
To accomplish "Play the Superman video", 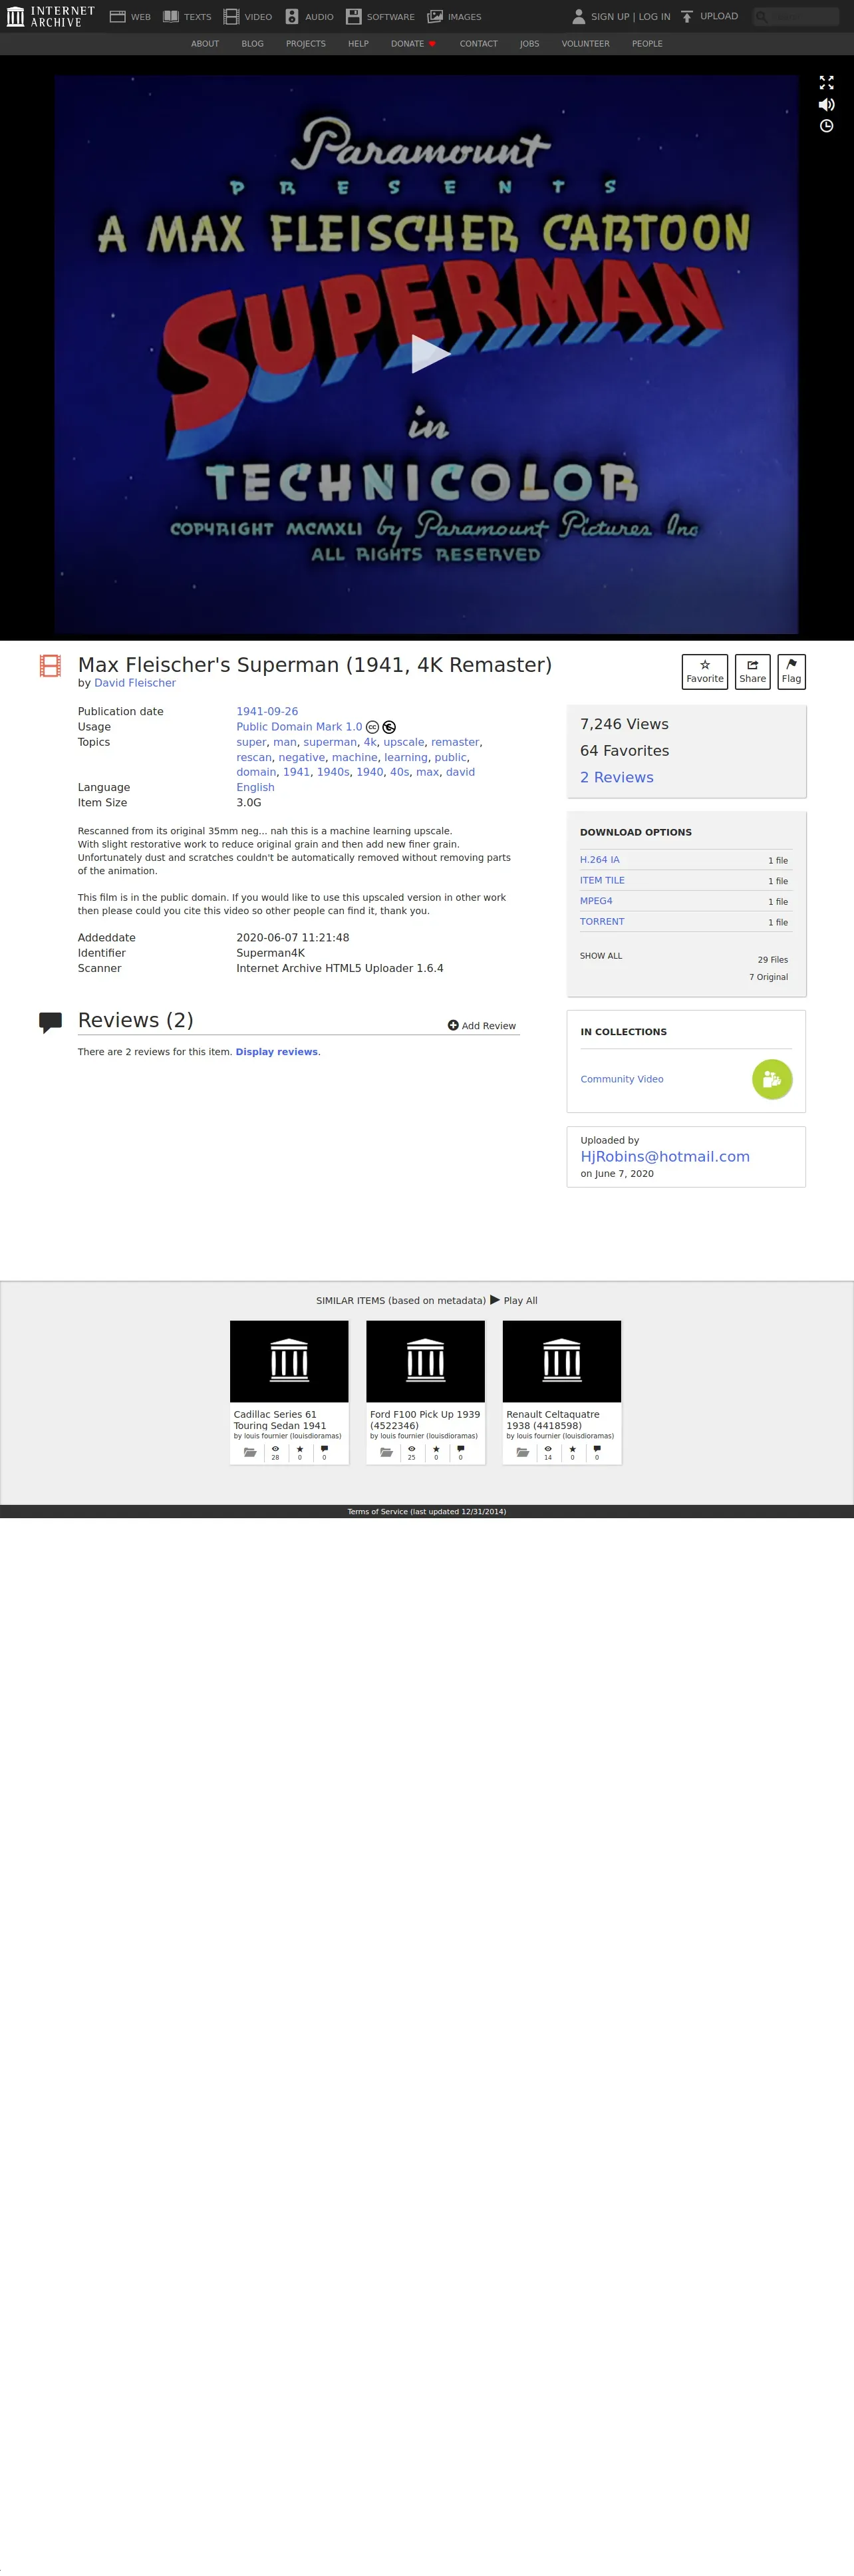I will coord(430,353).
